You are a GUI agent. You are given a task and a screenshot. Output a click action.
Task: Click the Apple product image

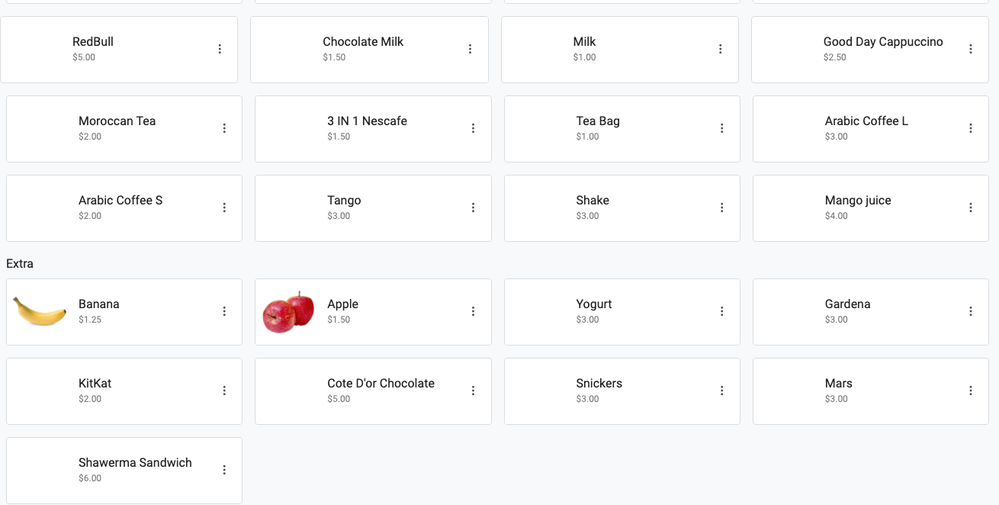(289, 312)
